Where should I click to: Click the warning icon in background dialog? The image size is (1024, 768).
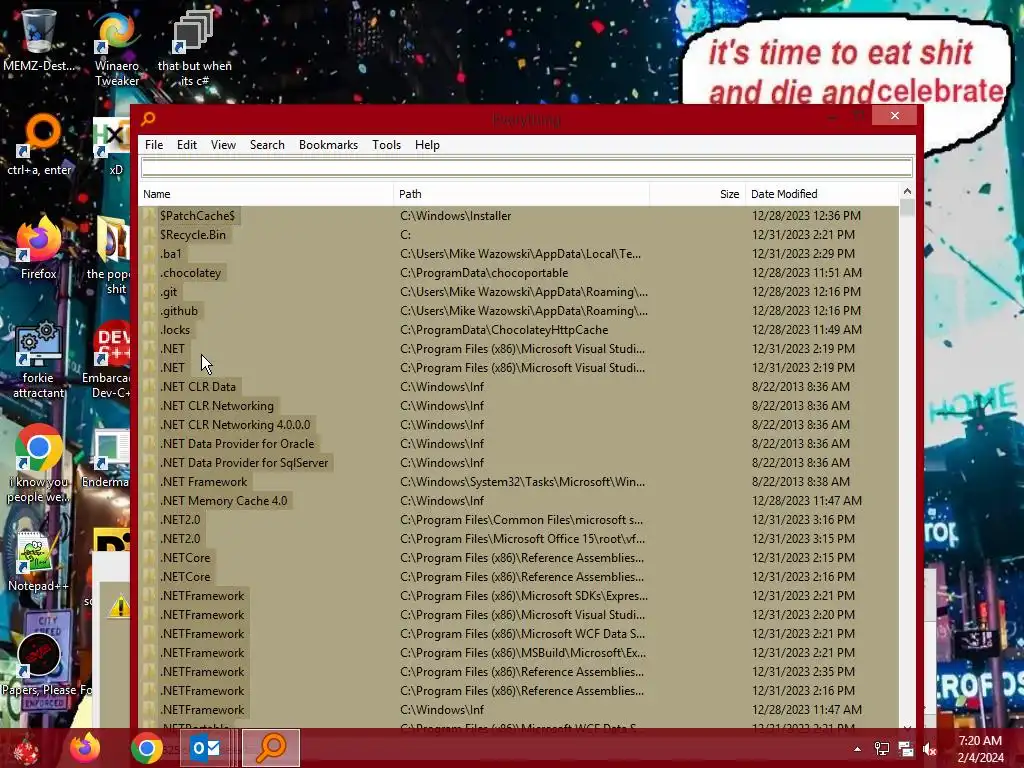click(x=120, y=607)
